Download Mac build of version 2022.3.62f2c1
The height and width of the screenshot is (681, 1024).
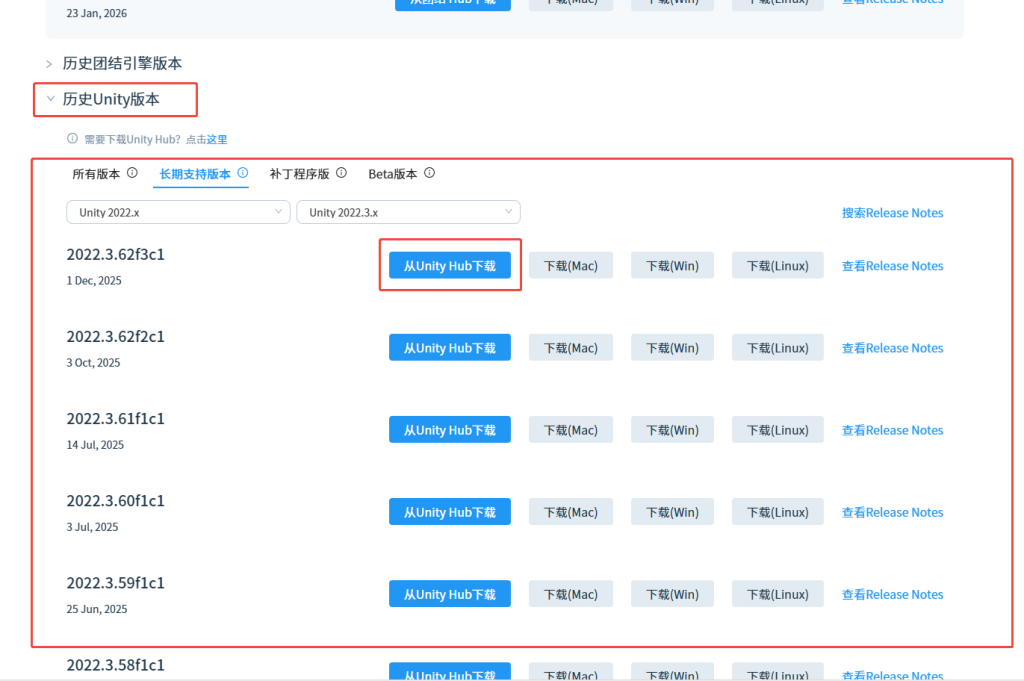pos(570,347)
